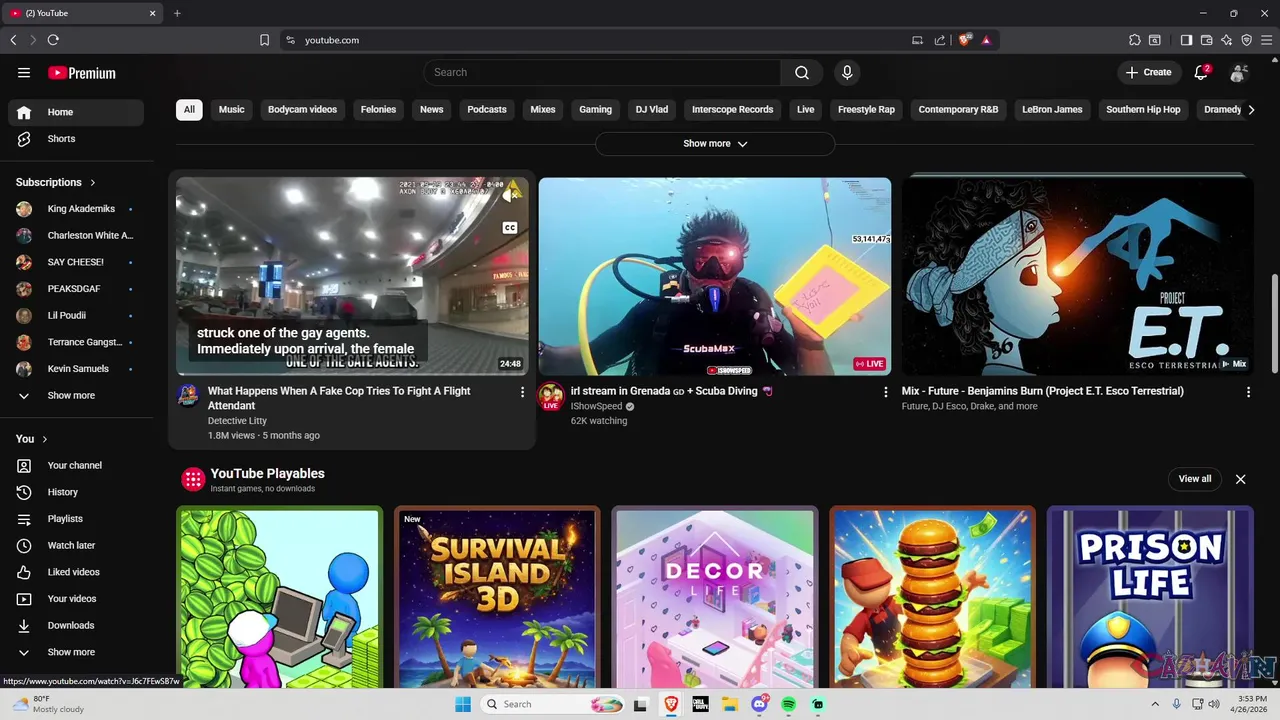Go to Home in the sidebar
Viewport: 1280px width, 720px height.
(76, 112)
